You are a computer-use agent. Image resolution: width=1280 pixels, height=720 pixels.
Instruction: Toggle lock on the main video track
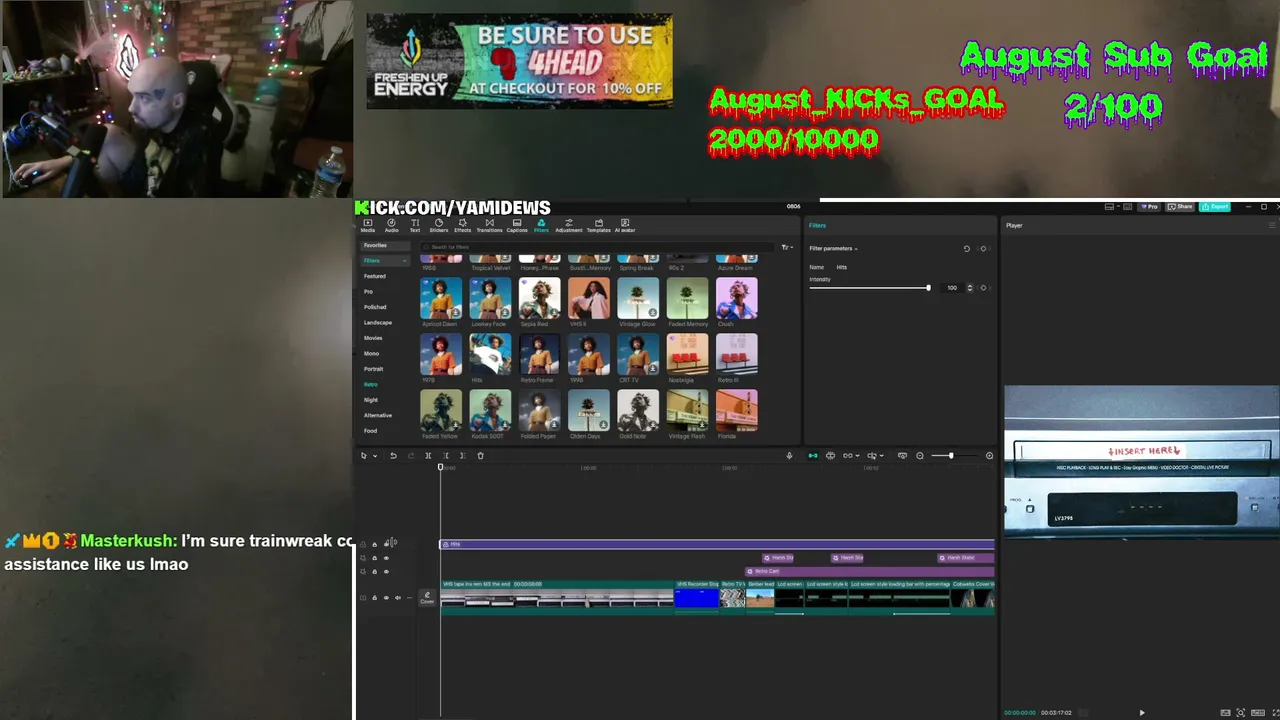(375, 598)
